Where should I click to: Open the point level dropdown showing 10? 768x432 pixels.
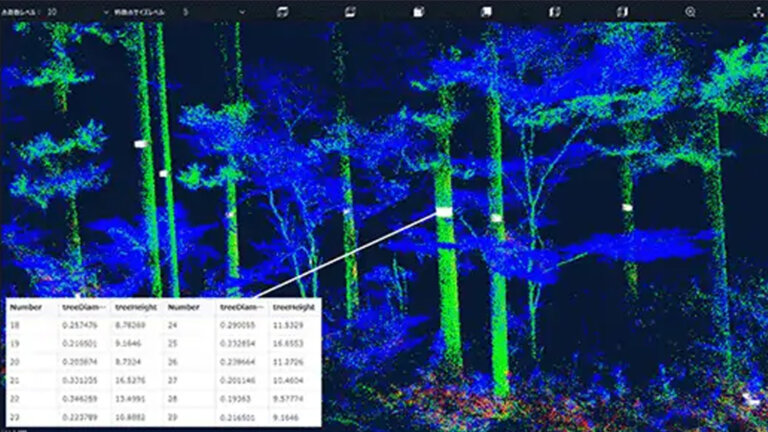(x=60, y=12)
